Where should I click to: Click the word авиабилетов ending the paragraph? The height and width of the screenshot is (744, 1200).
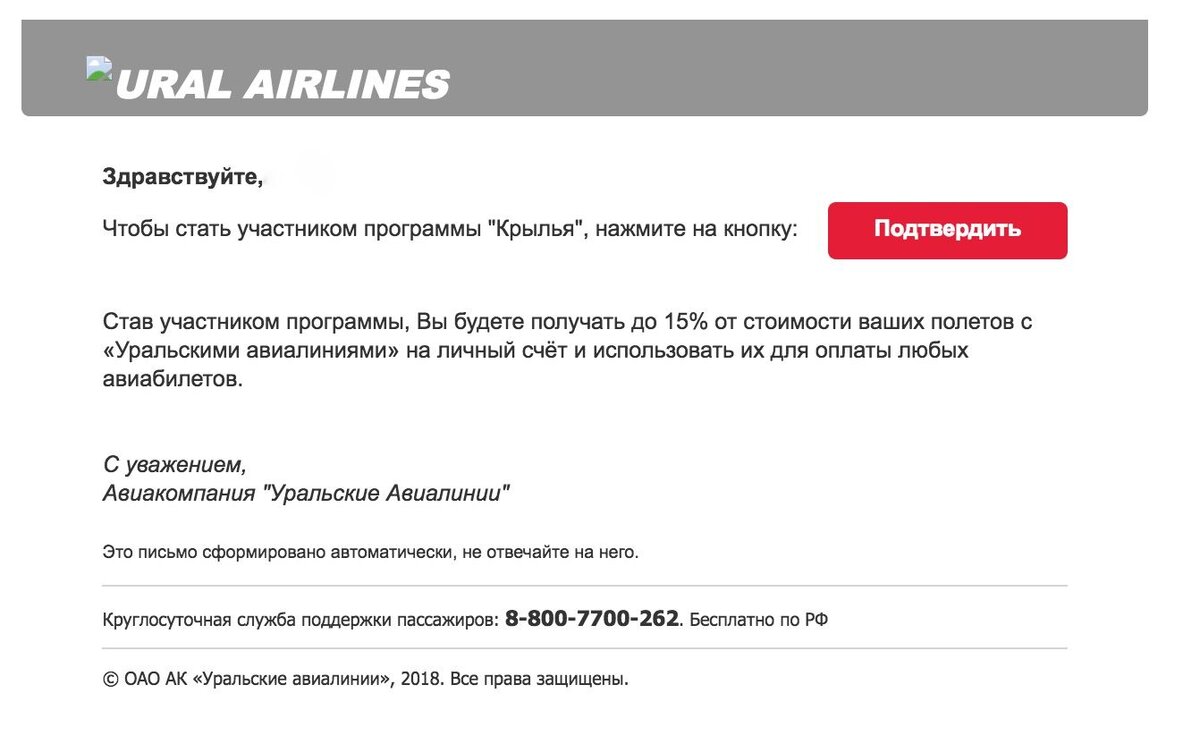172,380
